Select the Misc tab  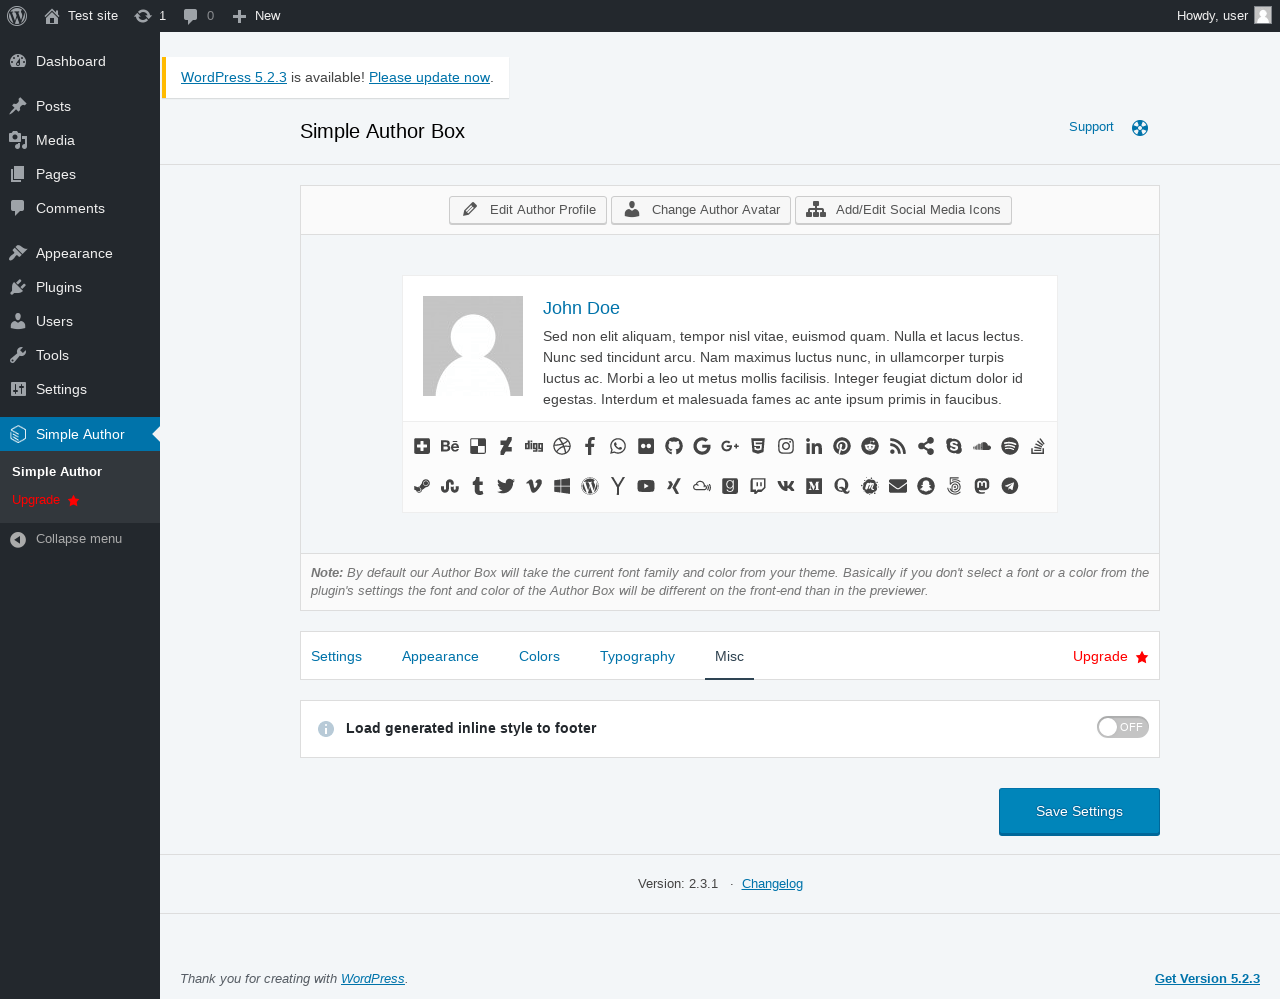[729, 656]
